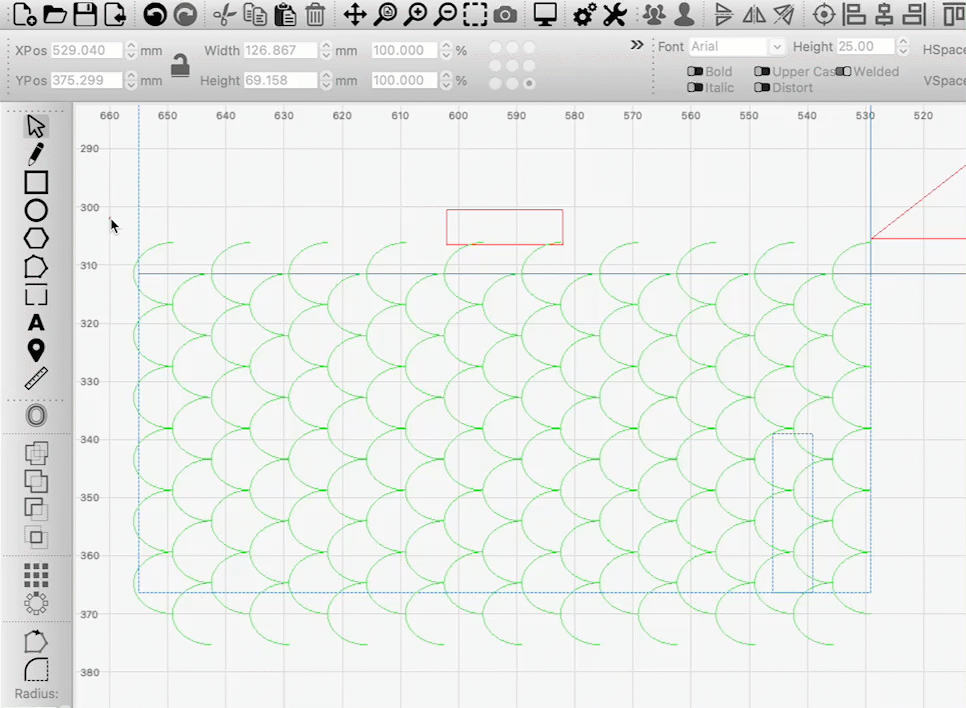Toggle the aspect ratio lock

[180, 65]
